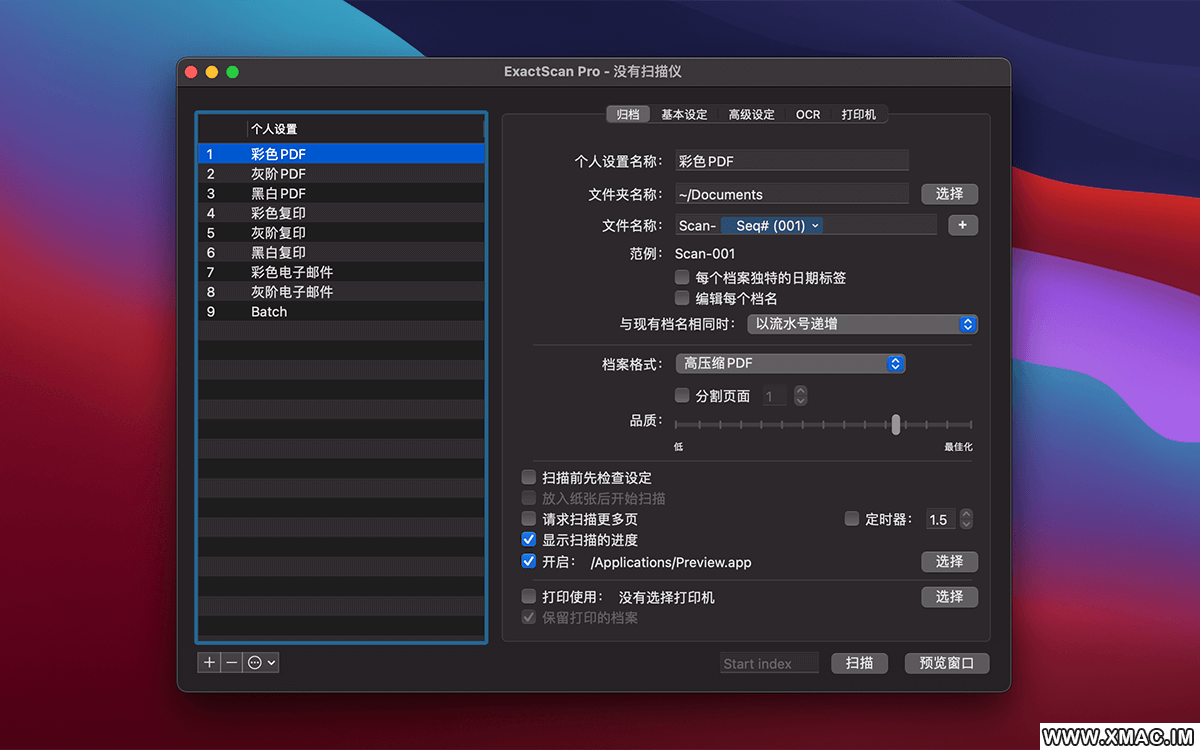Select 彩色电子邮件 profile row
The height and width of the screenshot is (750, 1200).
[x=342, y=272]
